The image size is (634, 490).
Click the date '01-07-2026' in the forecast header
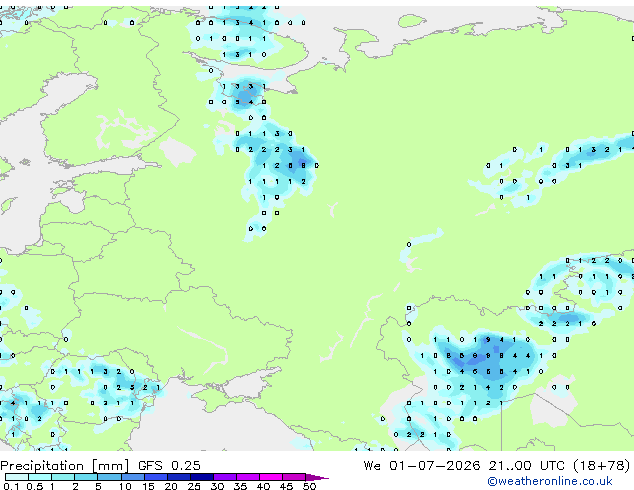click(435, 465)
